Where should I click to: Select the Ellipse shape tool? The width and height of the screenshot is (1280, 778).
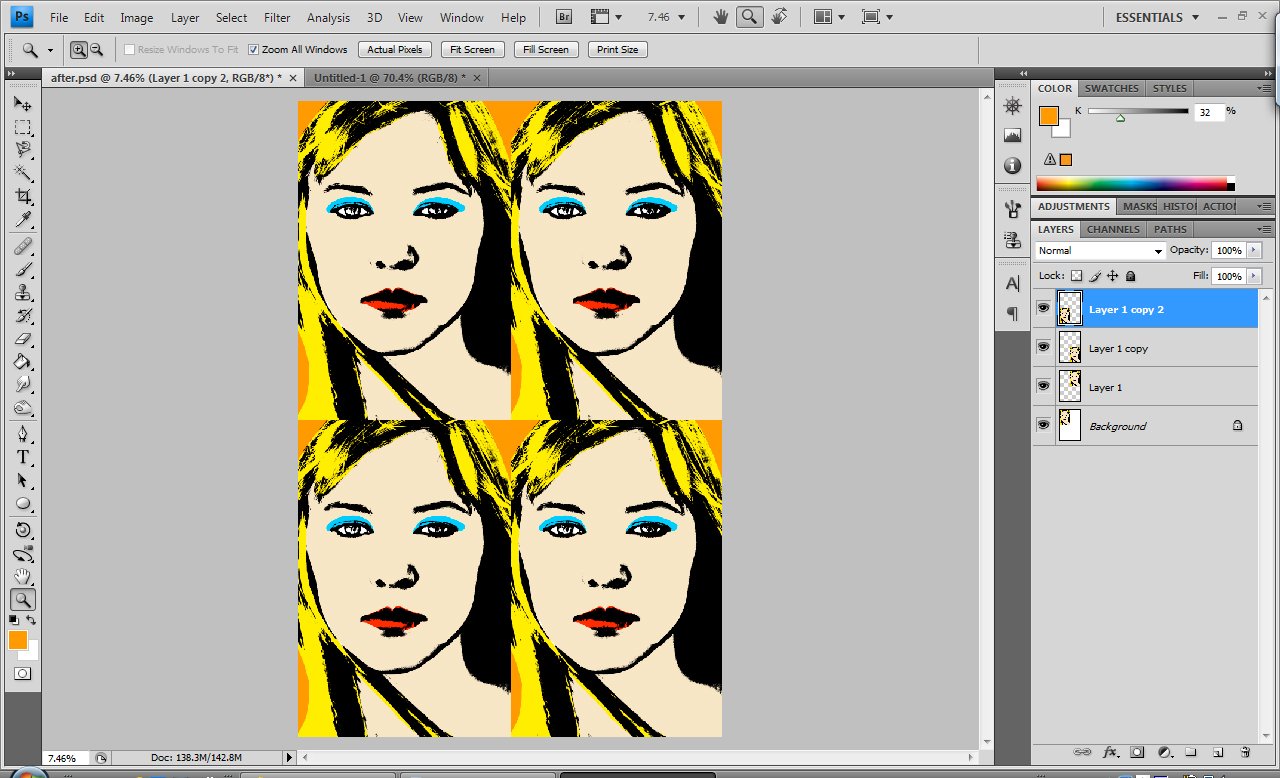pyautogui.click(x=22, y=503)
